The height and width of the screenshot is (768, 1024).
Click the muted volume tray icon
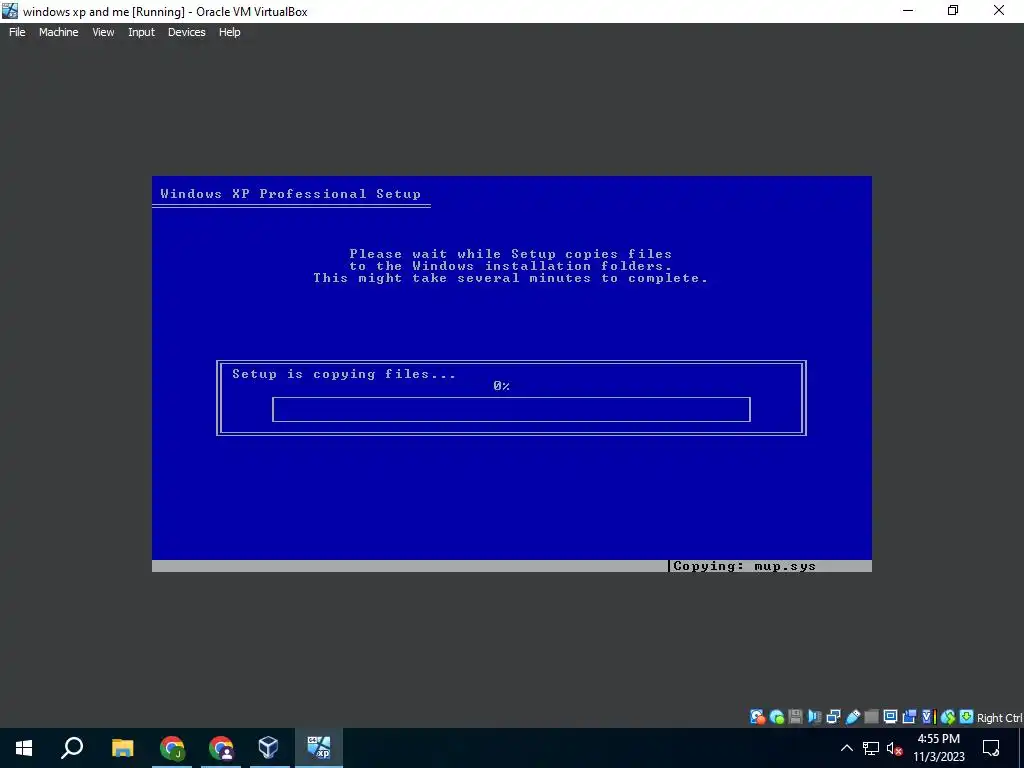pos(894,749)
